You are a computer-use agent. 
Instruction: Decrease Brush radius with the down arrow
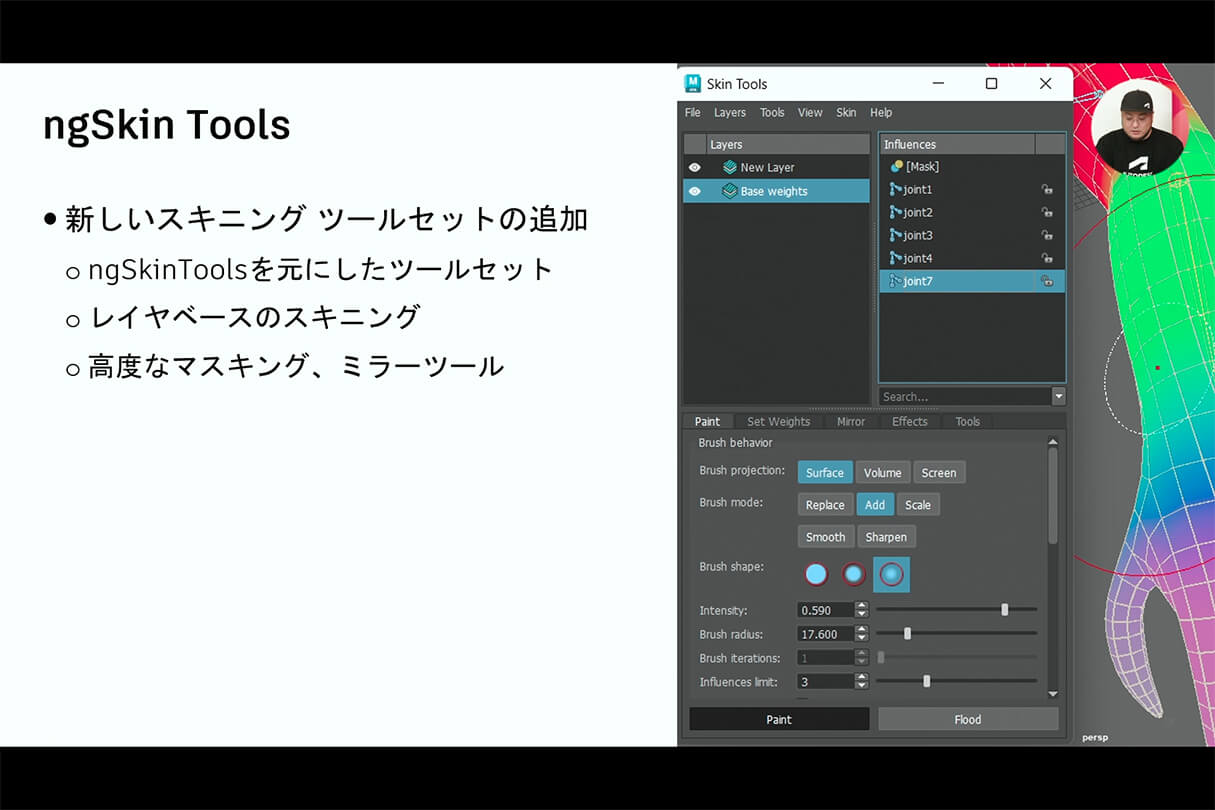click(x=862, y=638)
